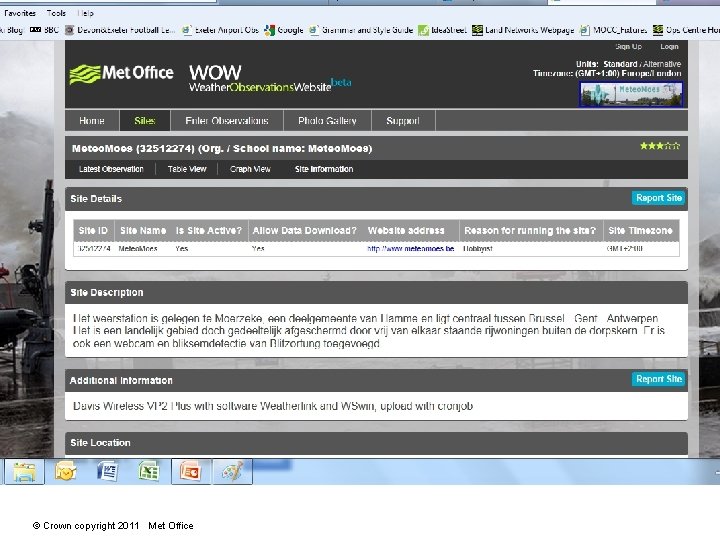The width and height of the screenshot is (720, 540).
Task: Open the Help menu
Action: coord(85,13)
